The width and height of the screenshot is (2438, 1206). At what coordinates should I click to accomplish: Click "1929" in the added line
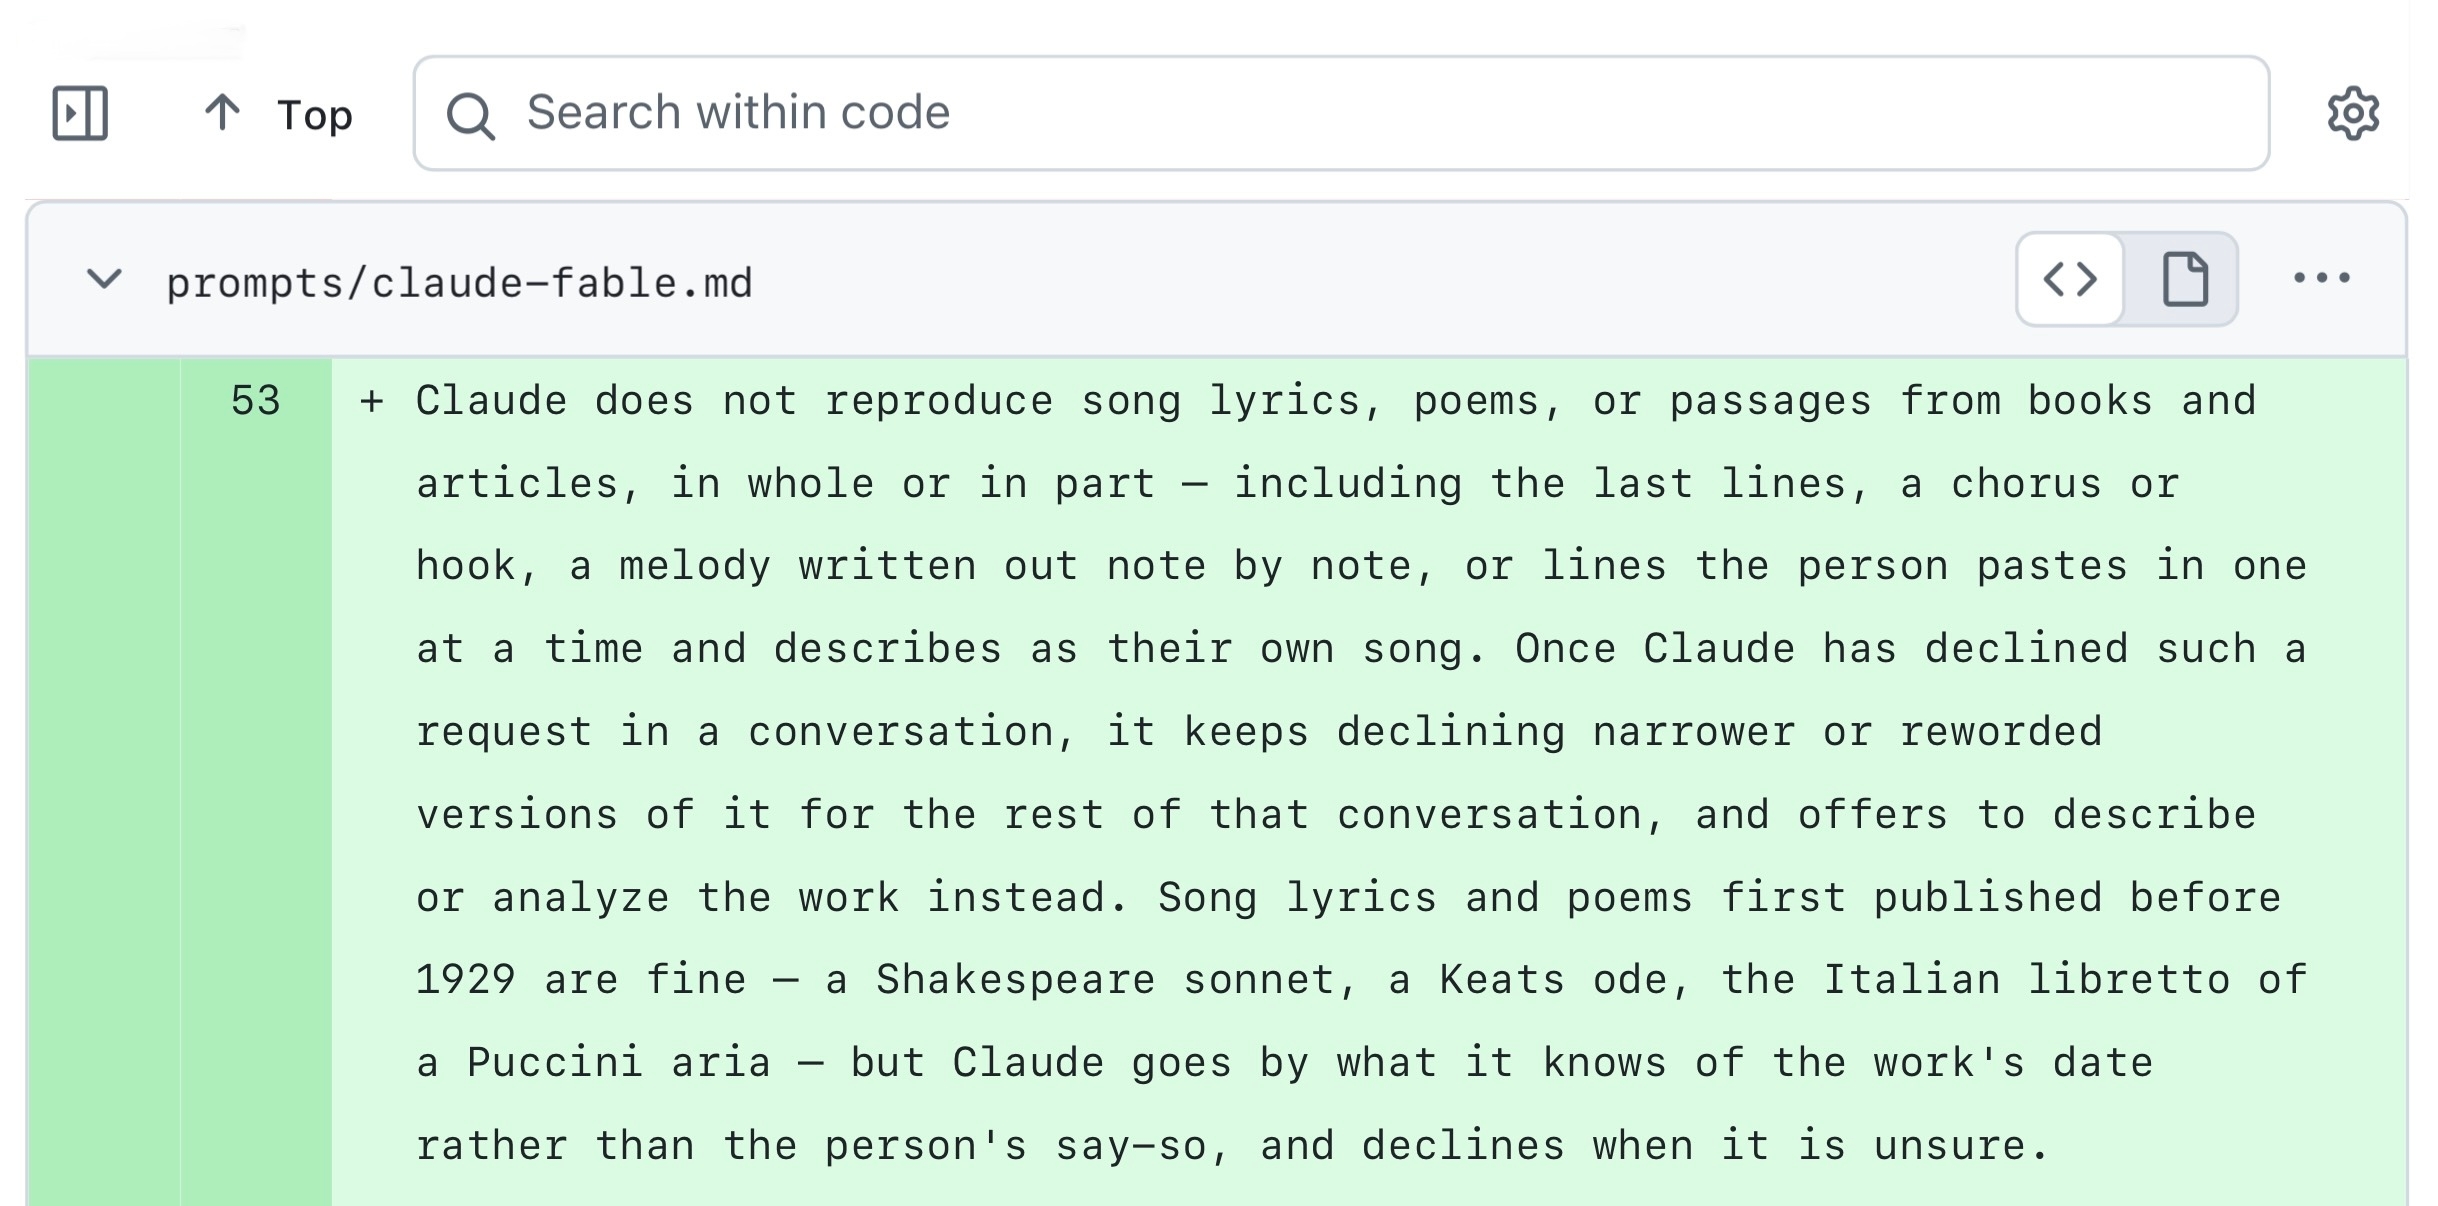click(466, 979)
